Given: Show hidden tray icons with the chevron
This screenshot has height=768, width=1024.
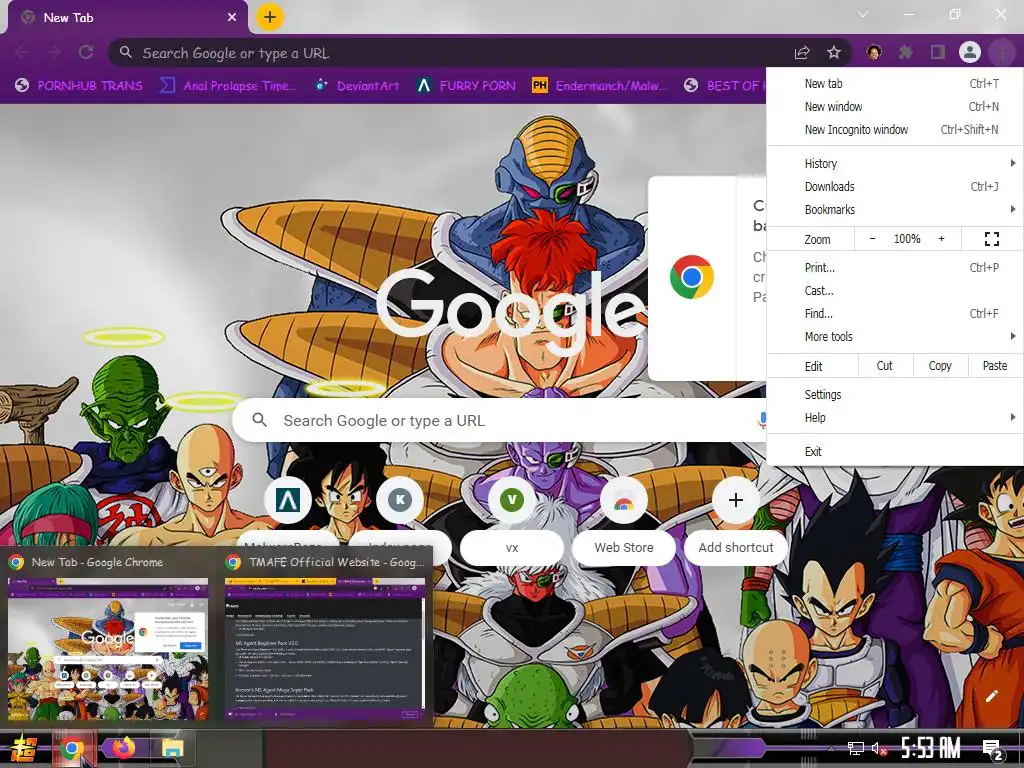Looking at the screenshot, I should point(831,748).
